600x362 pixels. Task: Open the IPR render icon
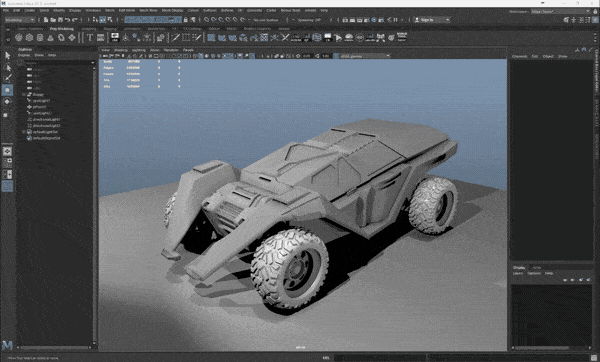pyautogui.click(x=360, y=20)
